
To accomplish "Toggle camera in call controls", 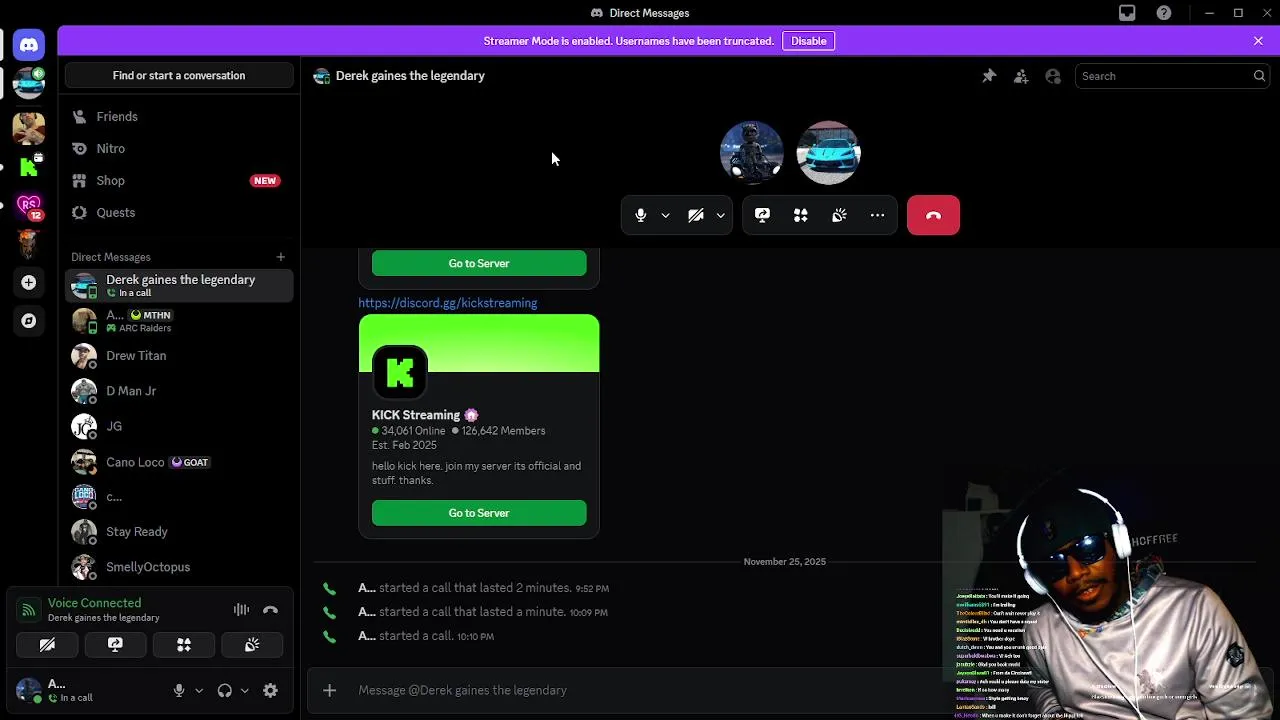I will click(696, 215).
